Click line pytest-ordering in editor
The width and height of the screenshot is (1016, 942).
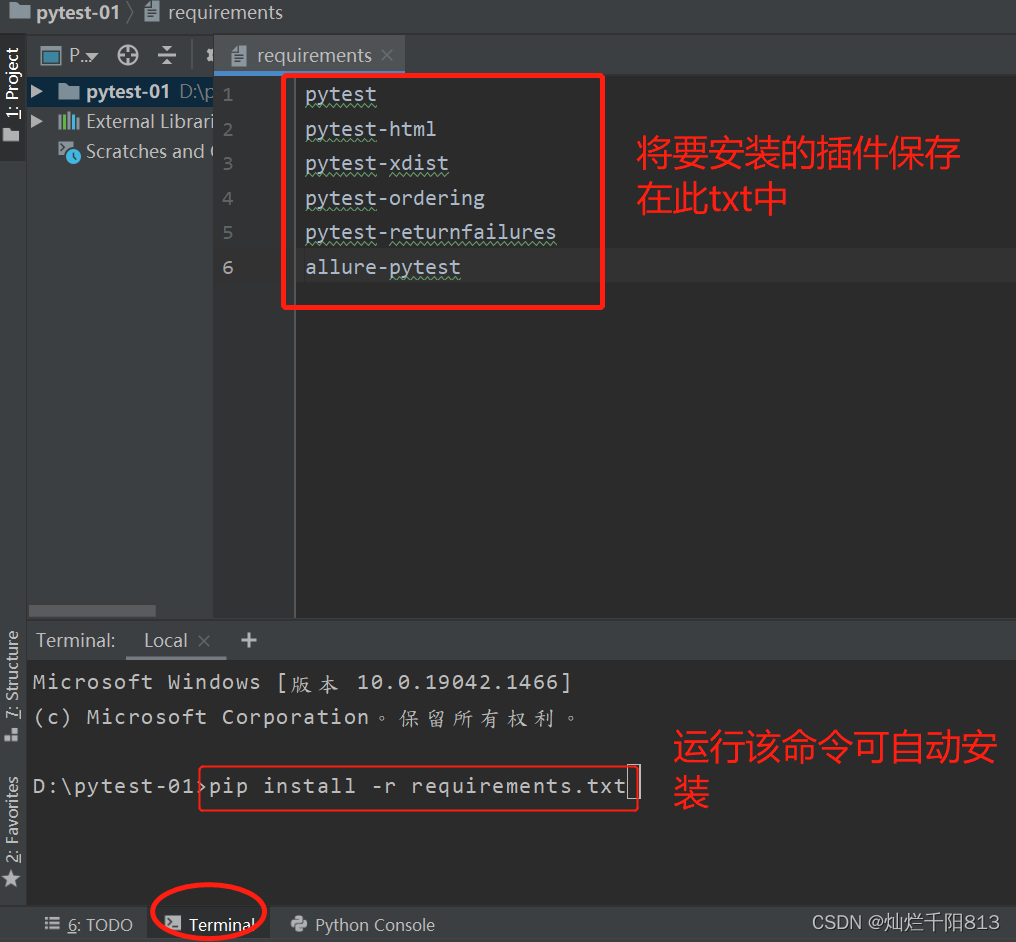point(395,198)
